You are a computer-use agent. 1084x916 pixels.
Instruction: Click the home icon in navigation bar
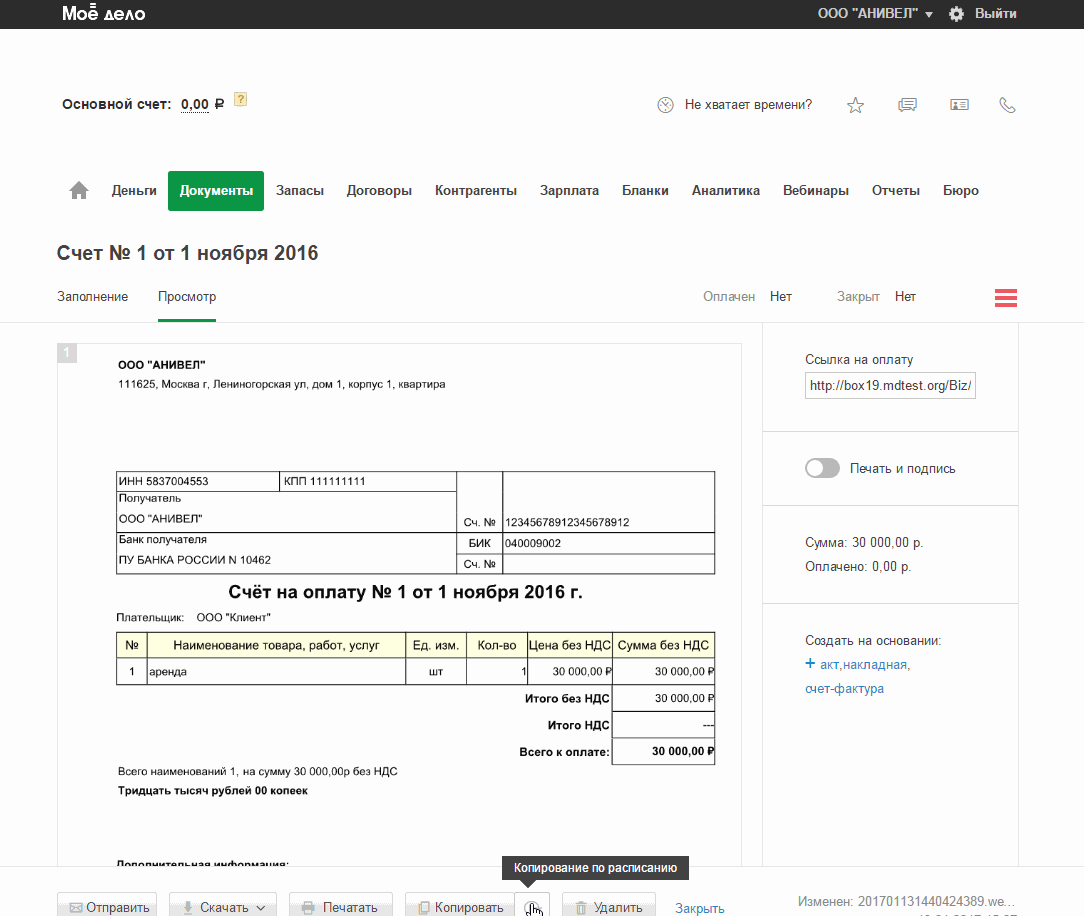(79, 191)
